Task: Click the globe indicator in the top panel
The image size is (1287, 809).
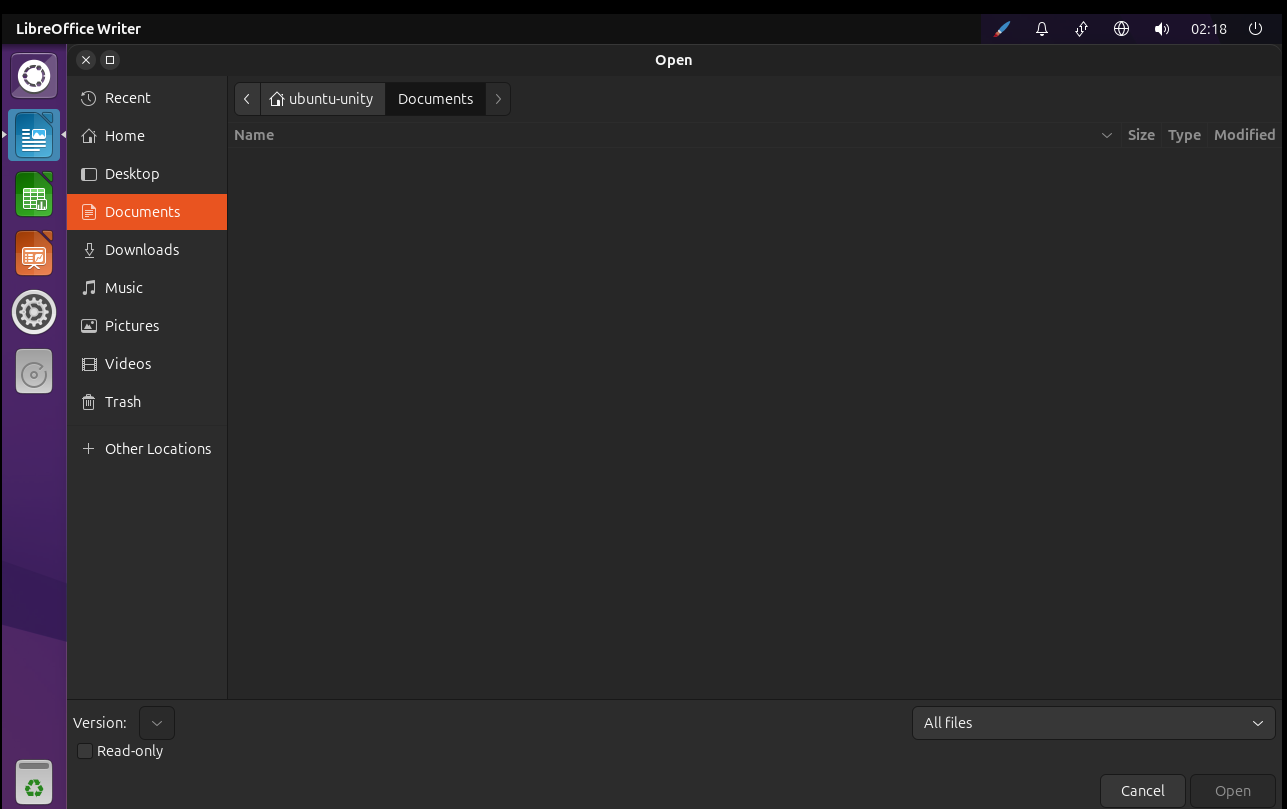Action: pyautogui.click(x=1122, y=29)
